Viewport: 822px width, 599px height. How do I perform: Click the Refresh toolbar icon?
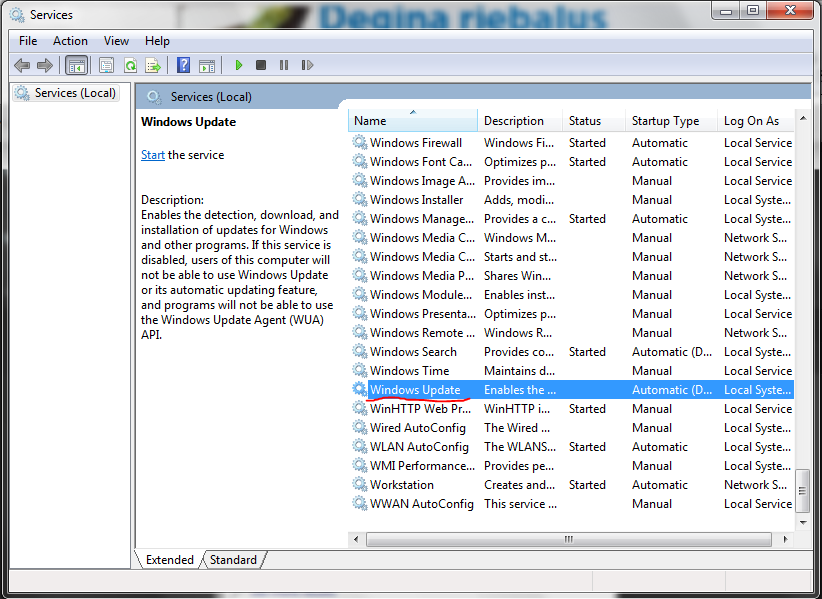point(130,66)
